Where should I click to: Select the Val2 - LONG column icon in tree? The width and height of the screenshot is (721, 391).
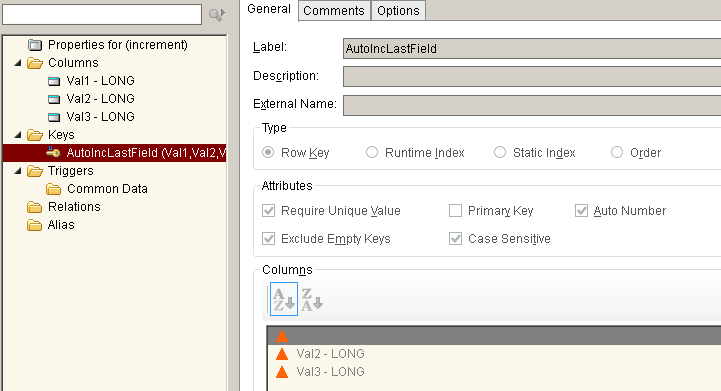(x=54, y=99)
